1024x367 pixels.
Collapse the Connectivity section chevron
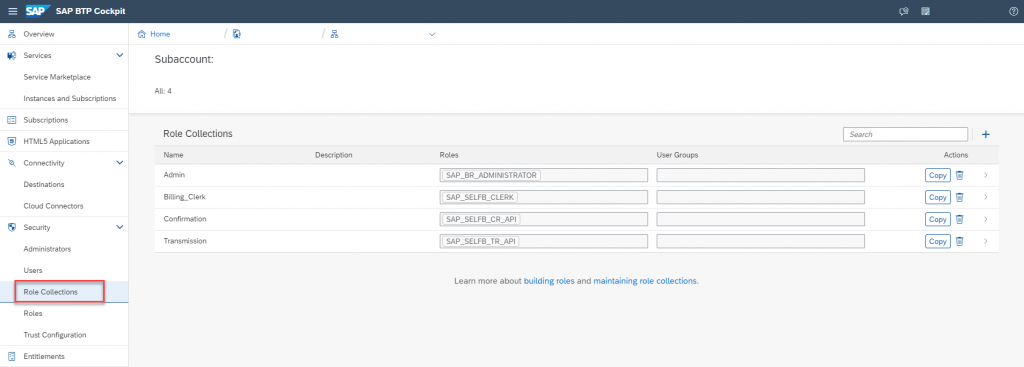pyautogui.click(x=120, y=163)
